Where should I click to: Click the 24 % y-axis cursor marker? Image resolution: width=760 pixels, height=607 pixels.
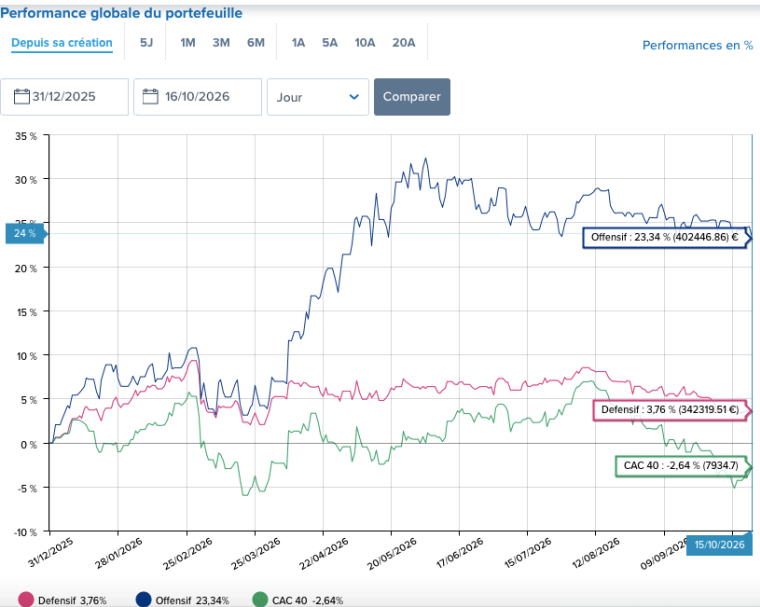click(x=26, y=234)
